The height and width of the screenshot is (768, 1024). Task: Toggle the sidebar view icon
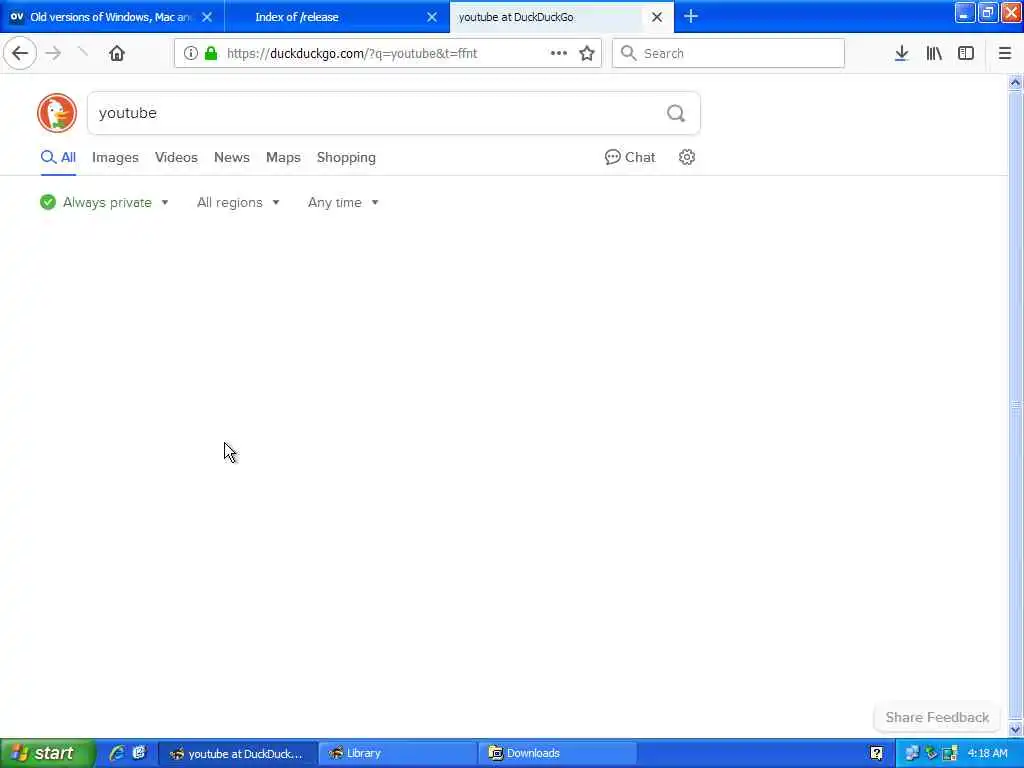[966, 54]
